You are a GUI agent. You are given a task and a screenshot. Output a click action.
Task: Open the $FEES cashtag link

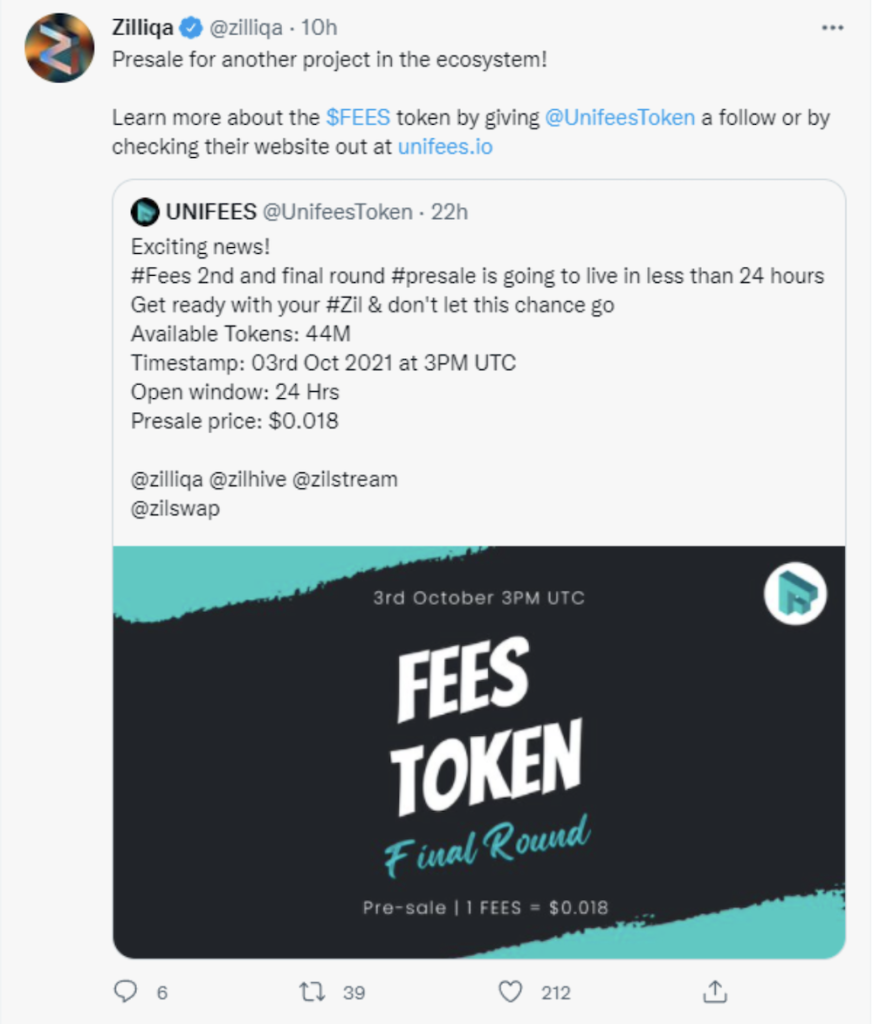(x=358, y=118)
